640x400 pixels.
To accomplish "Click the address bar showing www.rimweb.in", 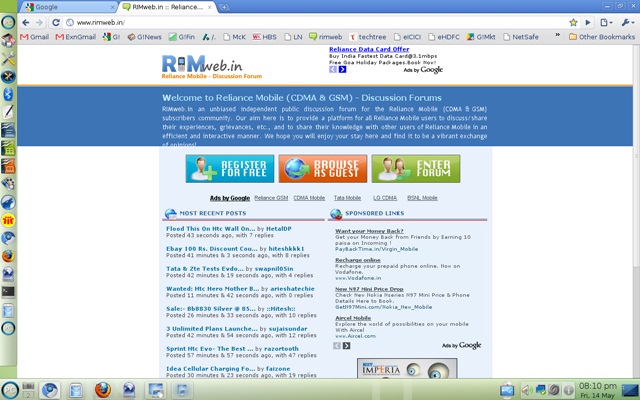I will pyautogui.click(x=300, y=22).
